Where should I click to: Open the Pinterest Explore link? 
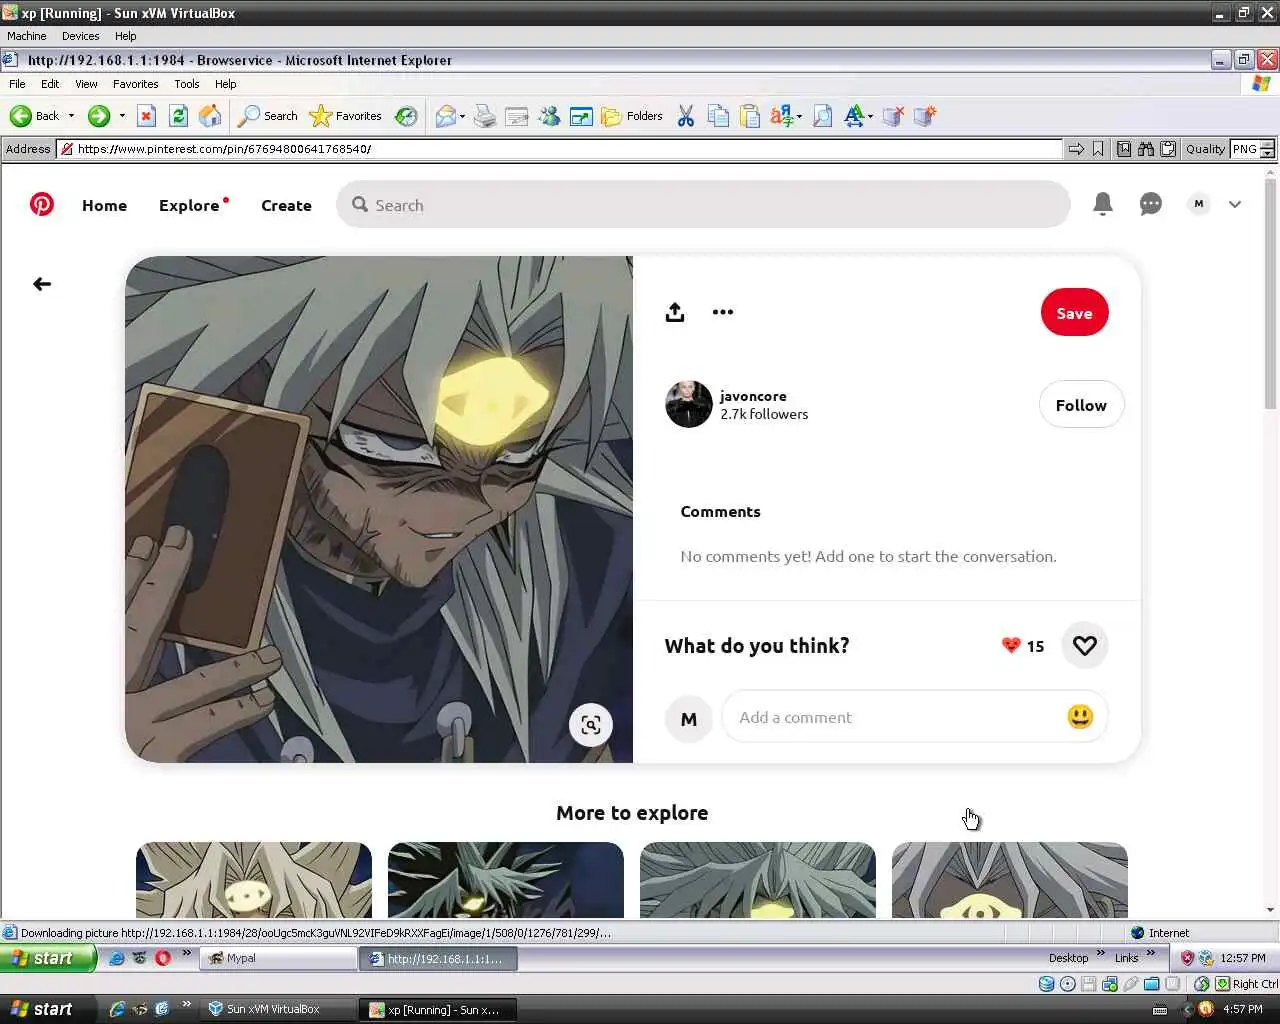click(x=189, y=205)
